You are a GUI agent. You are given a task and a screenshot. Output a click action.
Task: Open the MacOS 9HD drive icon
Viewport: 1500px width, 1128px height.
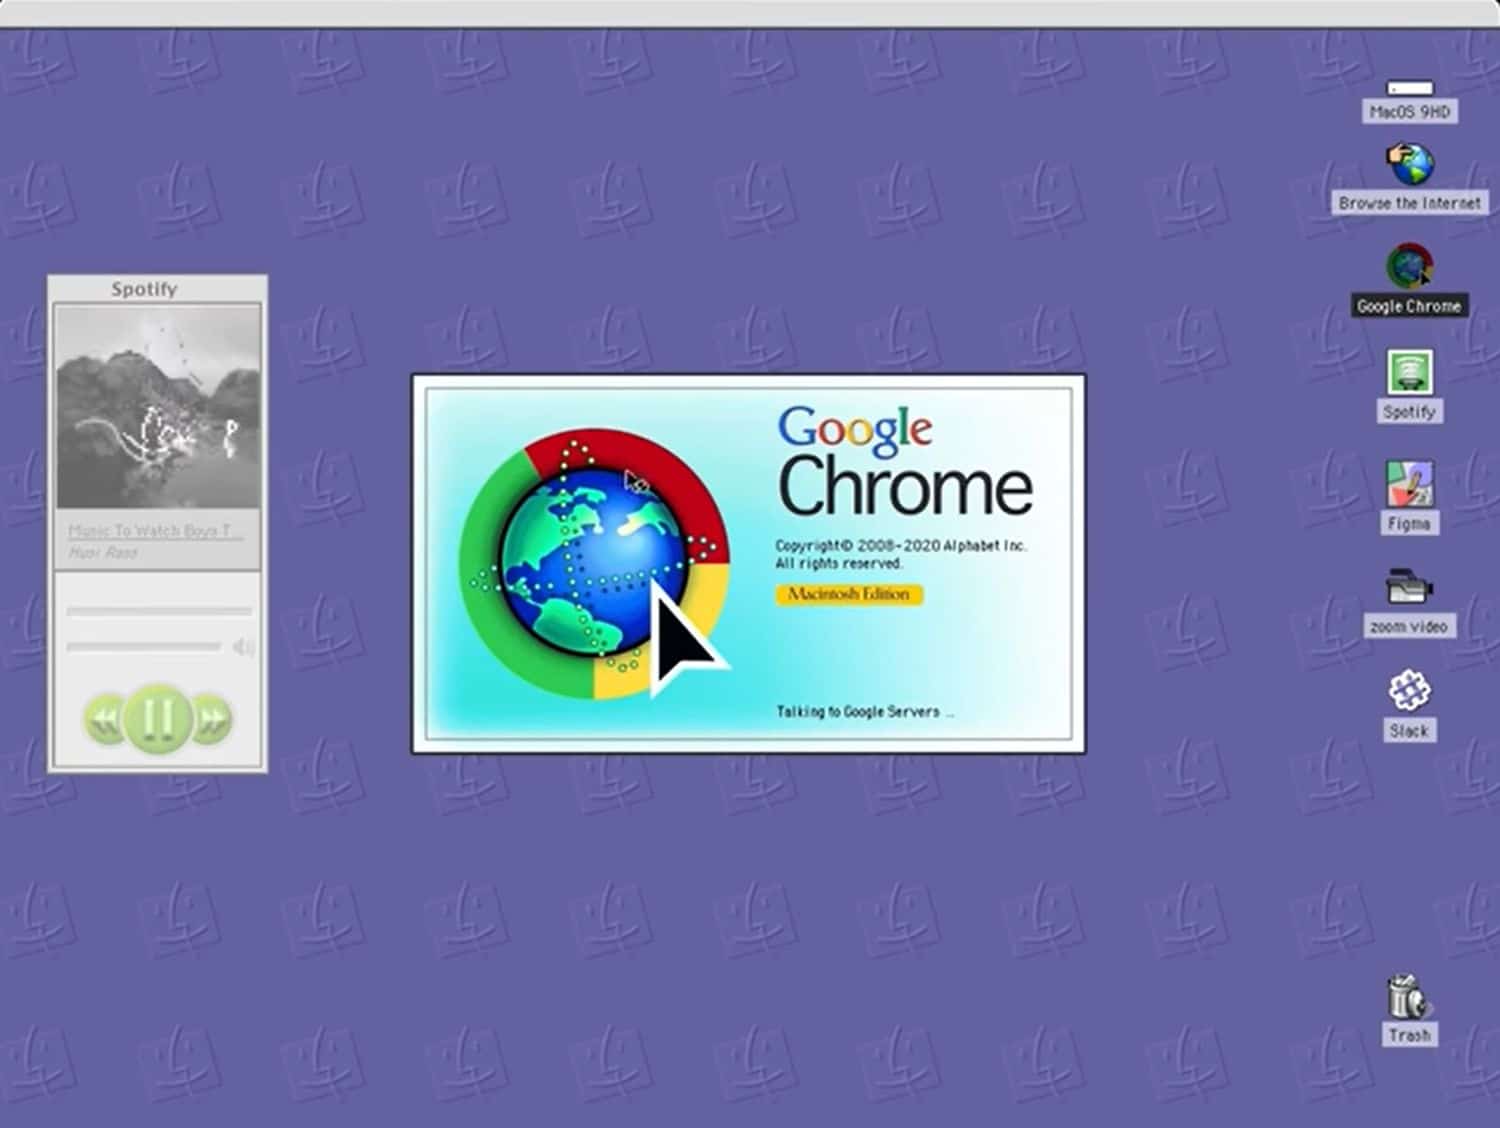click(1410, 89)
